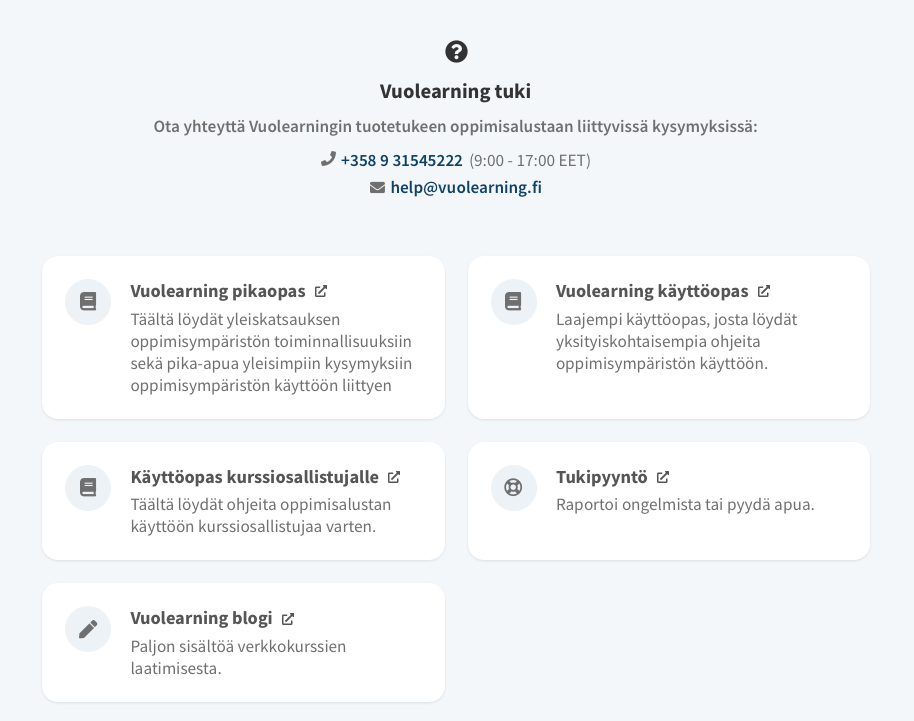Click the pencil icon for Vuolearning blogi
Screen dimensions: 914x721
coord(88,629)
